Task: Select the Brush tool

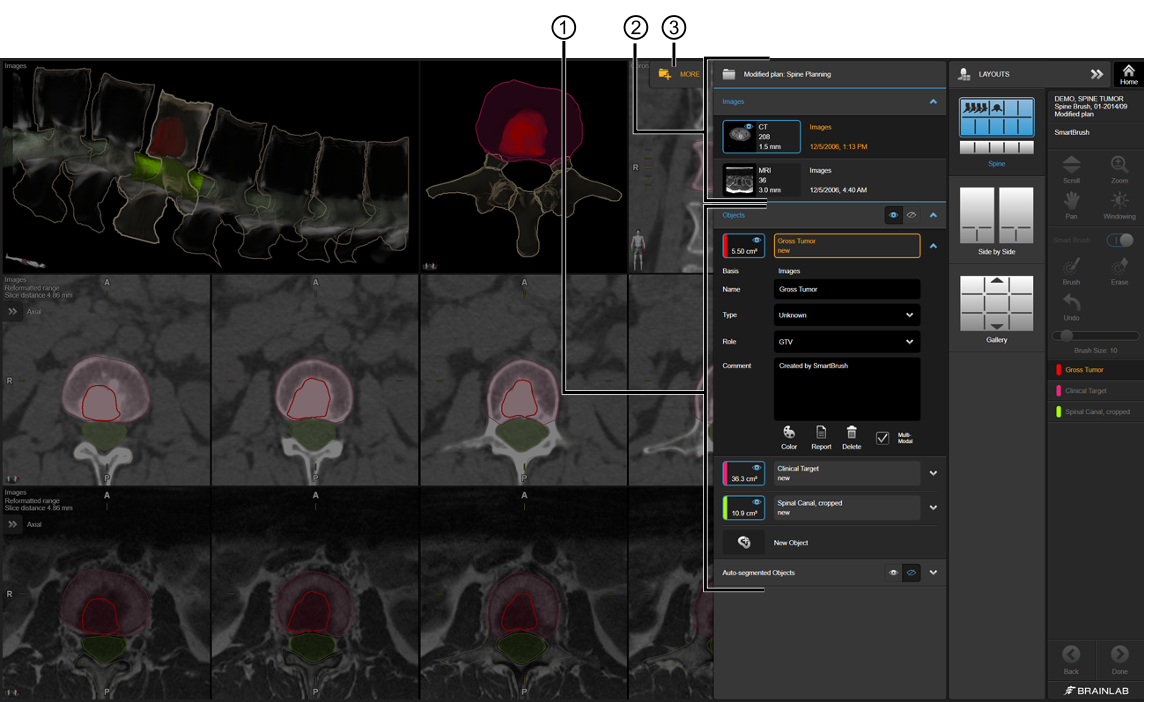Action: (1071, 271)
